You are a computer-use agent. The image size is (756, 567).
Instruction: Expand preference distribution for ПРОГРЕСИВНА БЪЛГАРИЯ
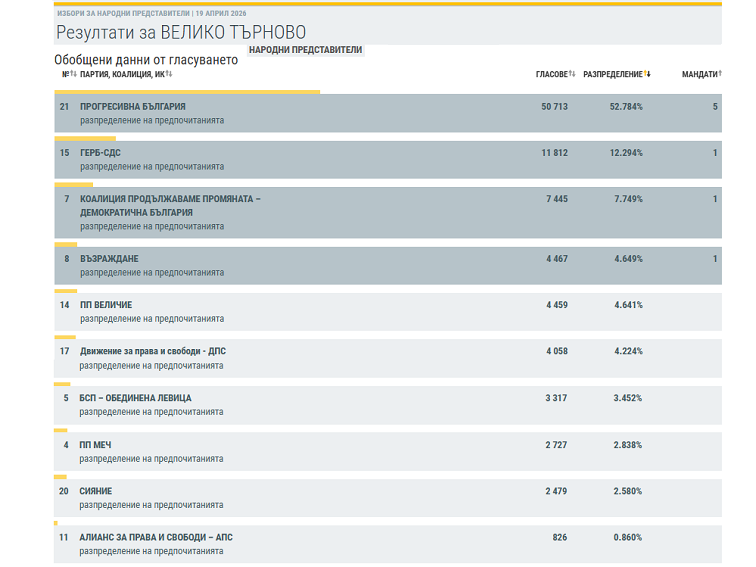(x=152, y=120)
